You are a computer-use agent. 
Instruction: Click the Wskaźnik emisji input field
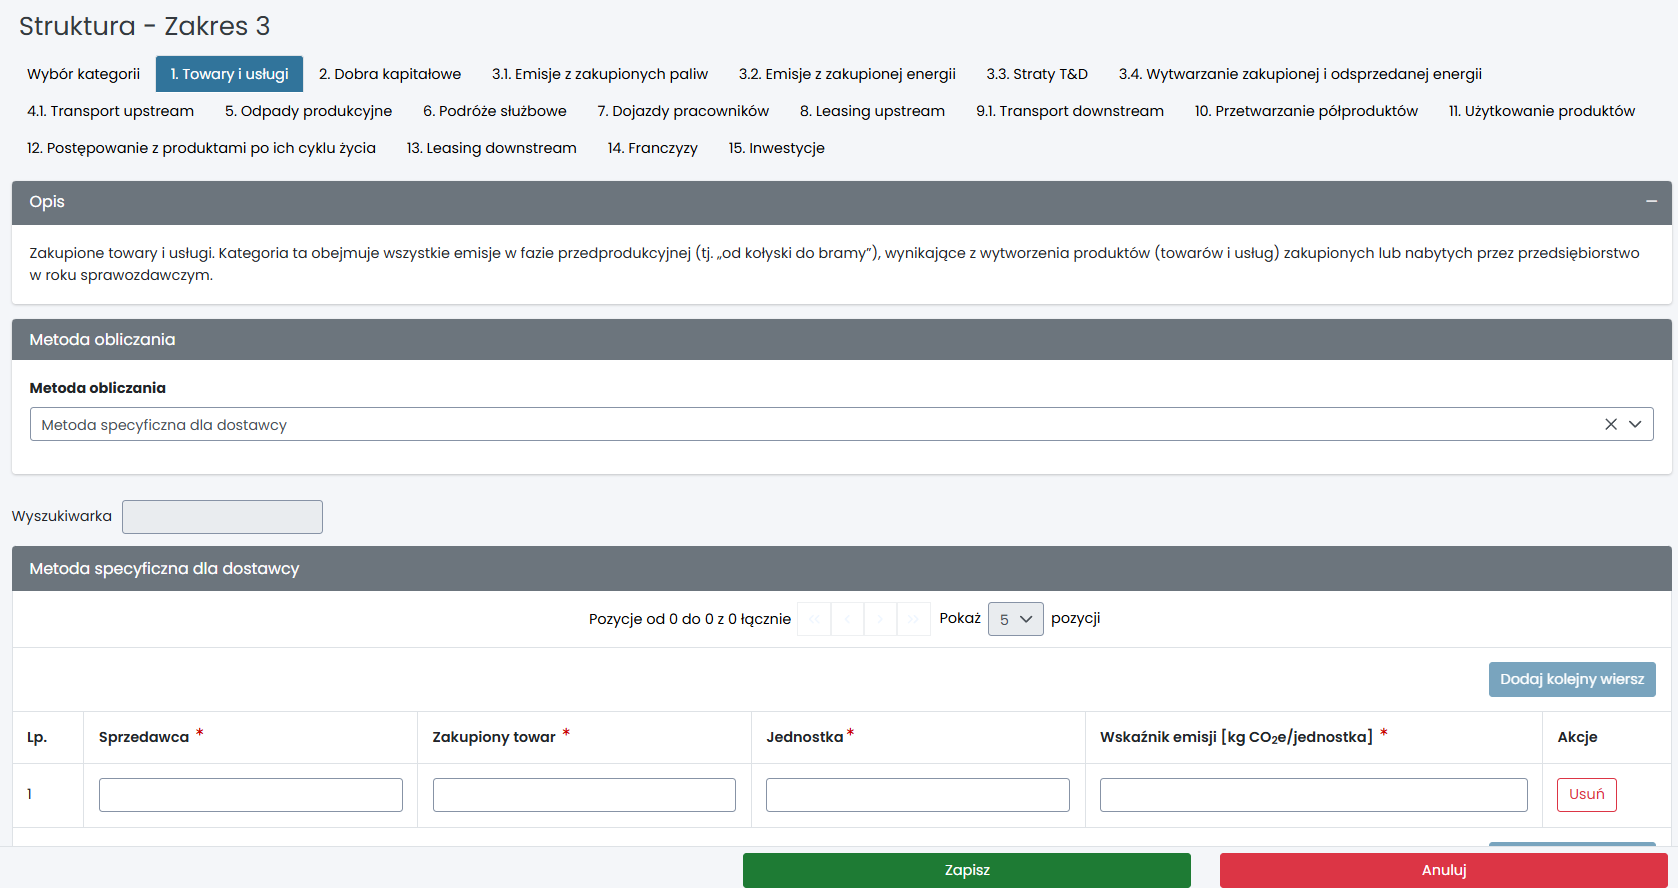coord(1313,795)
